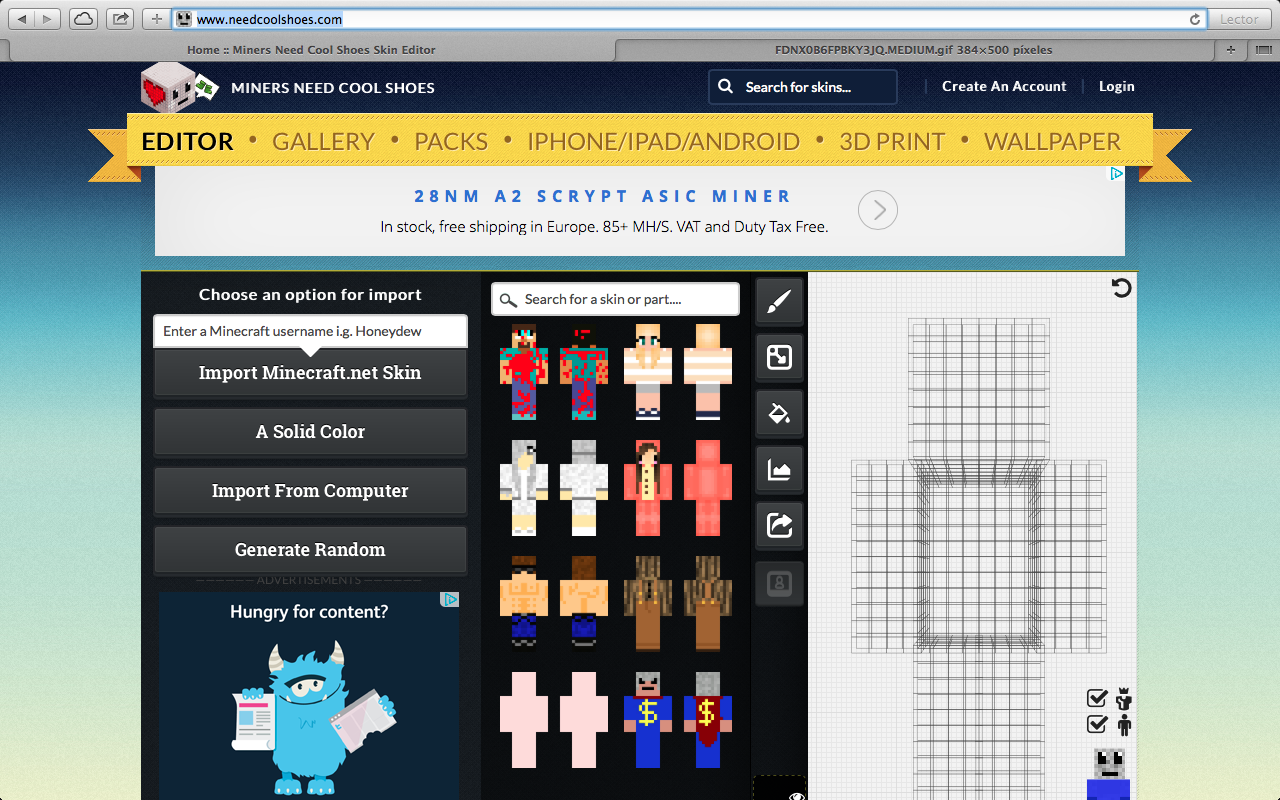1280x800 pixels.
Task: Toggle the eye visibility icon at bottom
Action: tap(796, 796)
